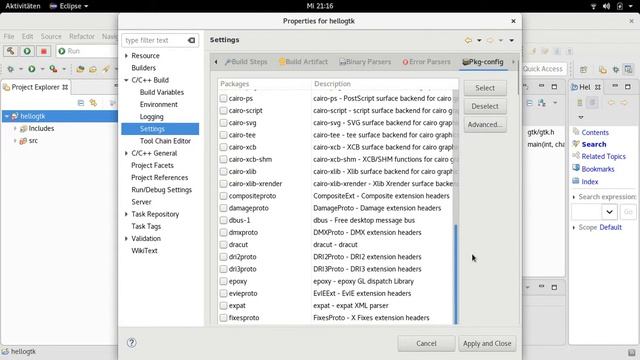
Task: Click the red stop toolbar icon
Action: 43,51
